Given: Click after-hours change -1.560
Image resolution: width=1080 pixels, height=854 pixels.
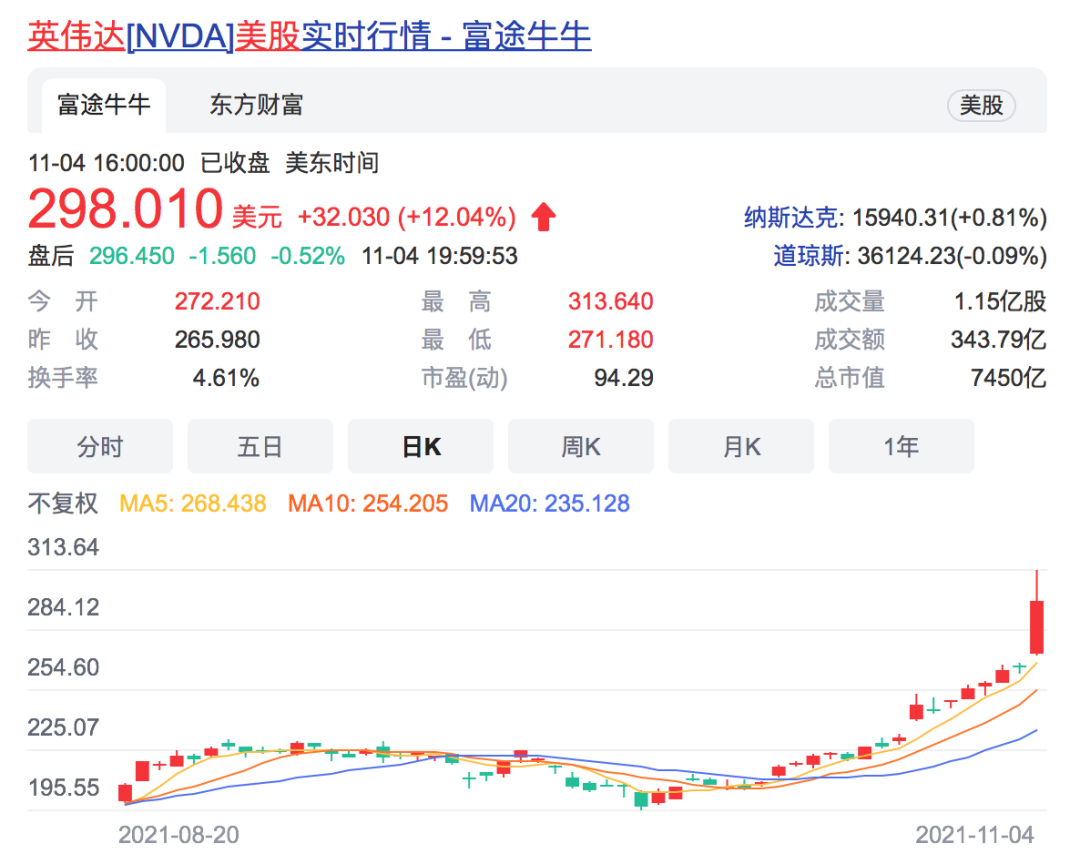Looking at the screenshot, I should pyautogui.click(x=222, y=256).
